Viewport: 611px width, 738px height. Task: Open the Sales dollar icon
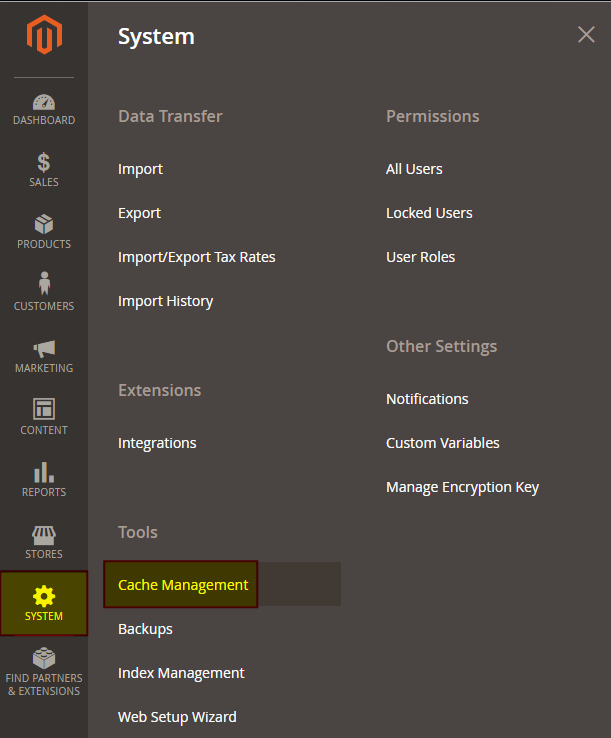coord(44,163)
